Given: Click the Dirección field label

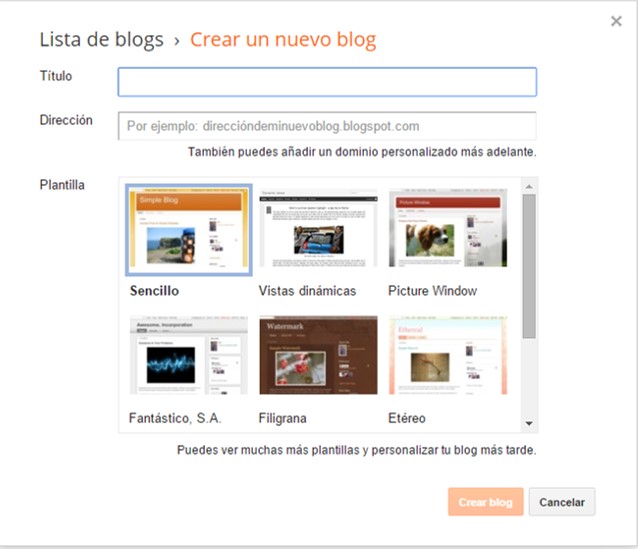Looking at the screenshot, I should 66,120.
